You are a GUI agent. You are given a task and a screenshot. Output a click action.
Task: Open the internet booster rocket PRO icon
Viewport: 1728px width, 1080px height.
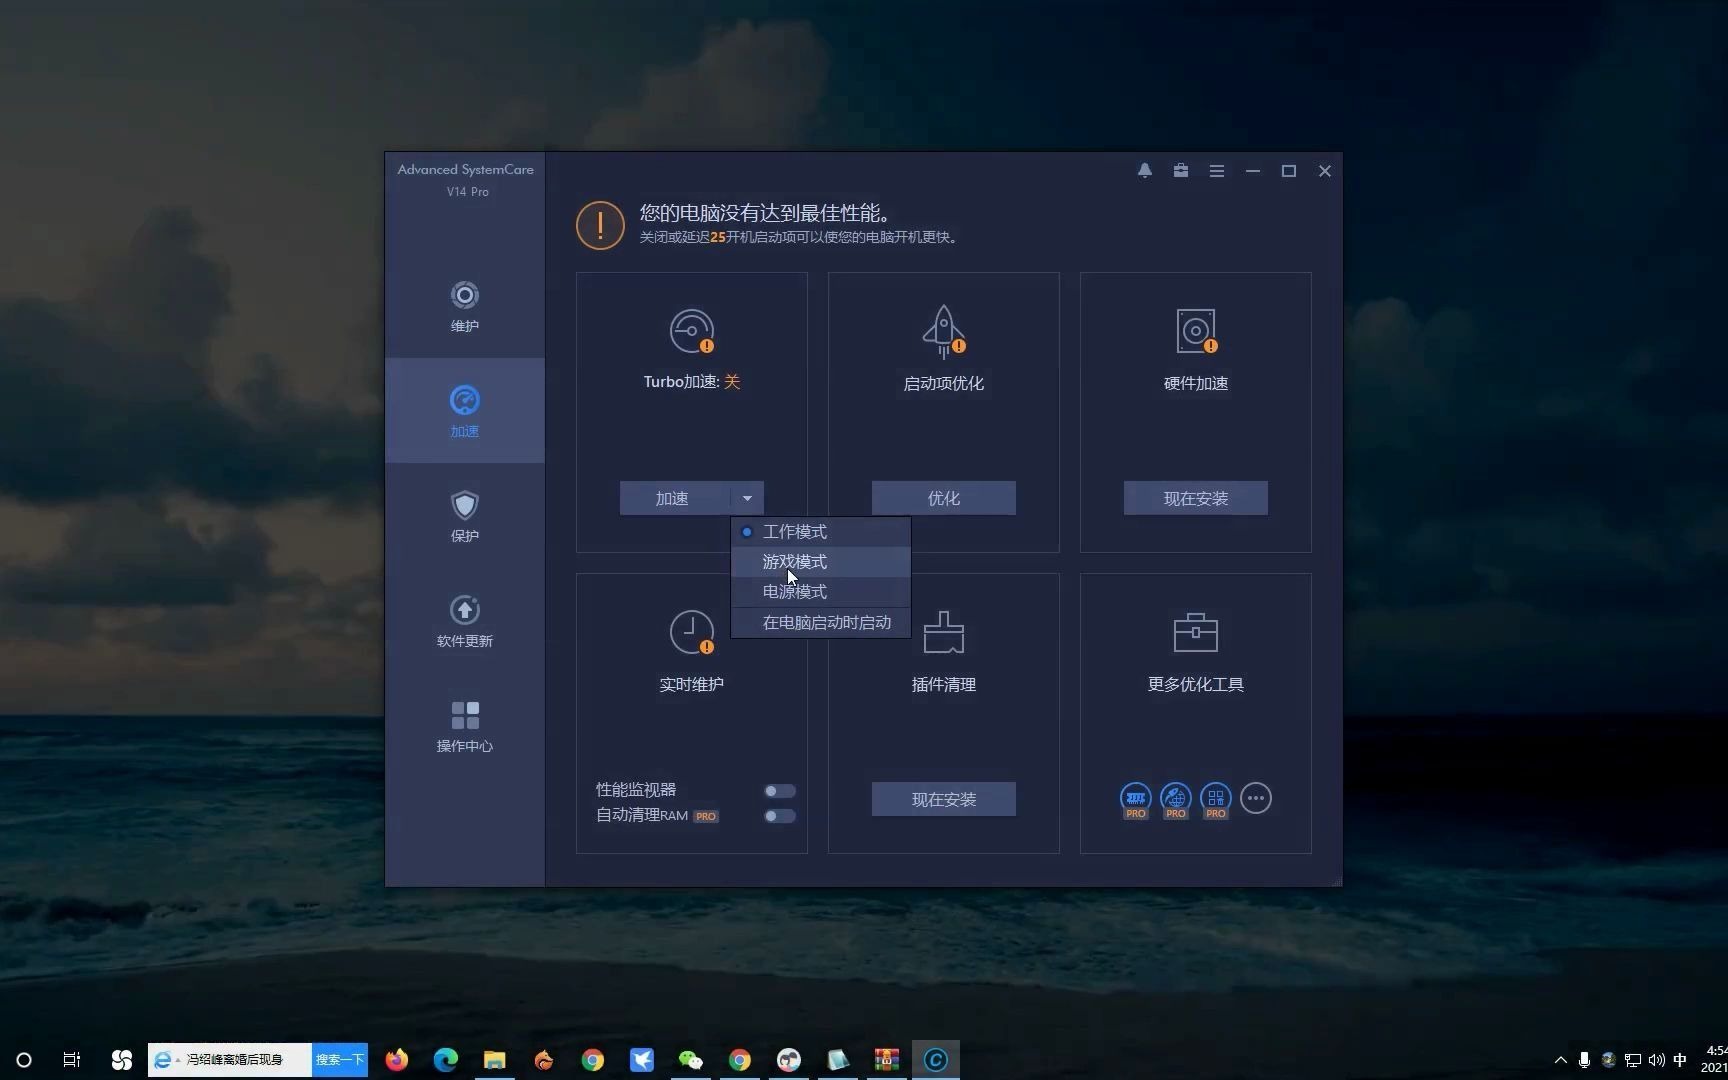click(x=1176, y=800)
